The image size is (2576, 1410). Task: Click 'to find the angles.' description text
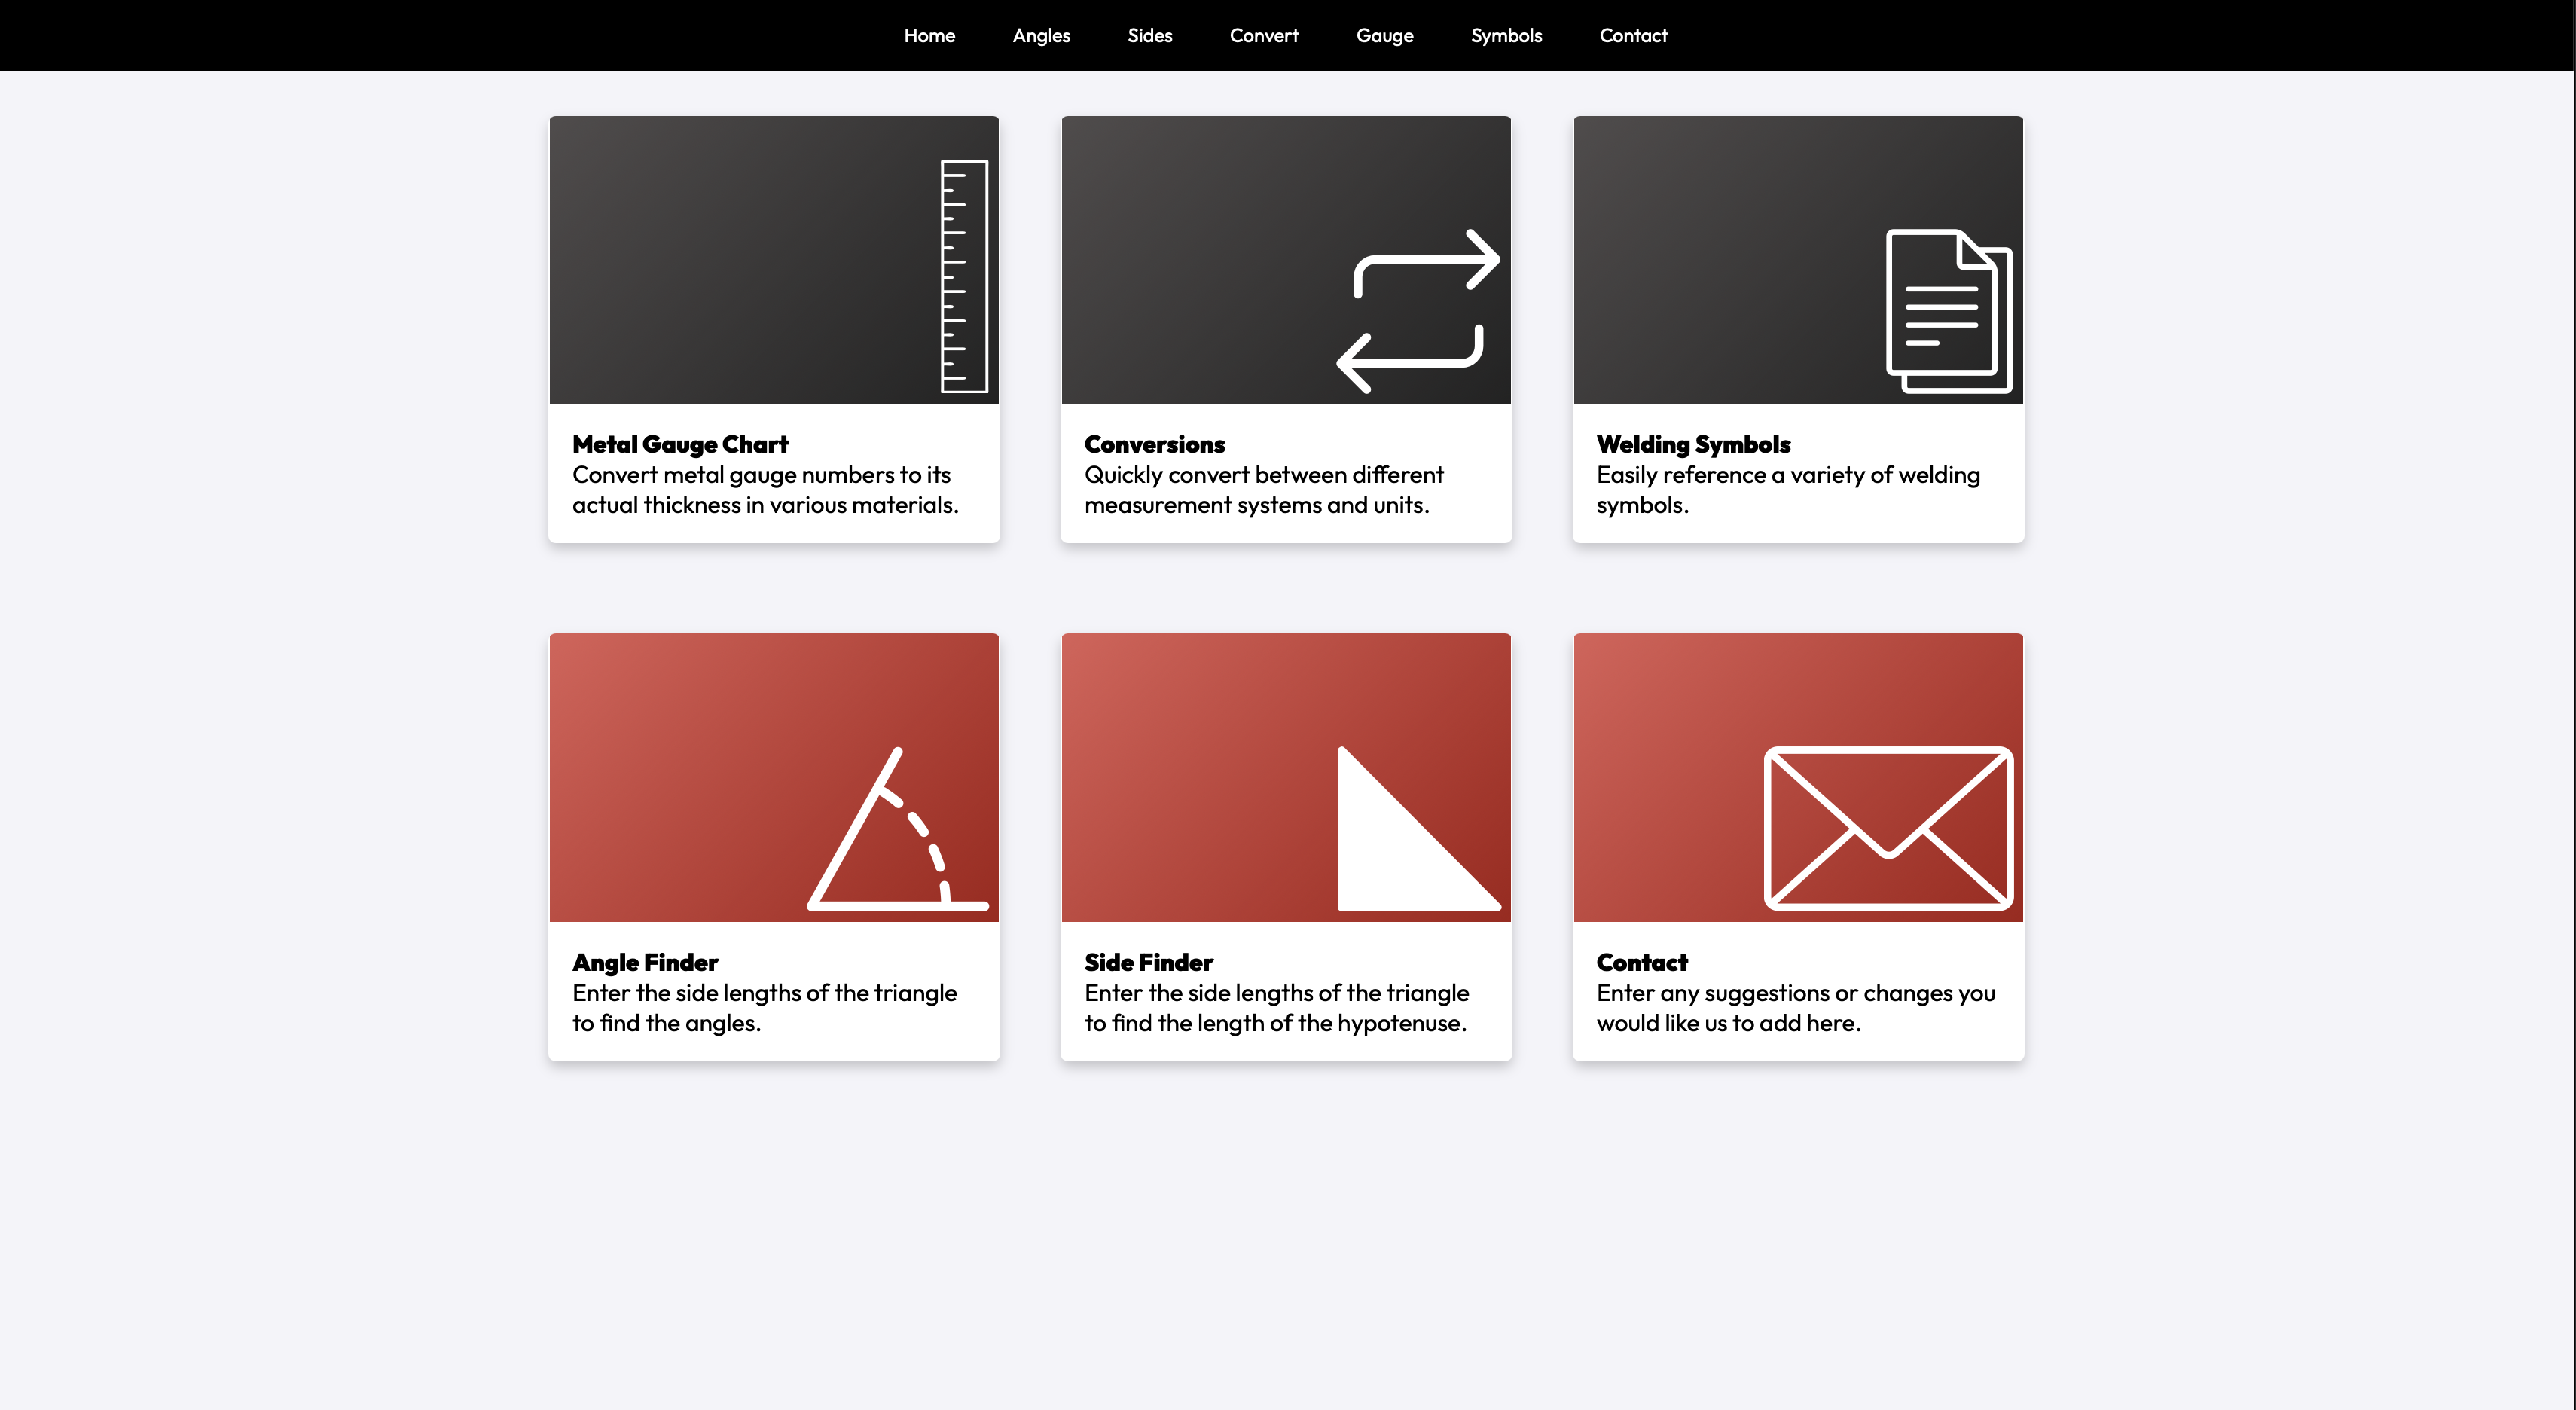[666, 1023]
